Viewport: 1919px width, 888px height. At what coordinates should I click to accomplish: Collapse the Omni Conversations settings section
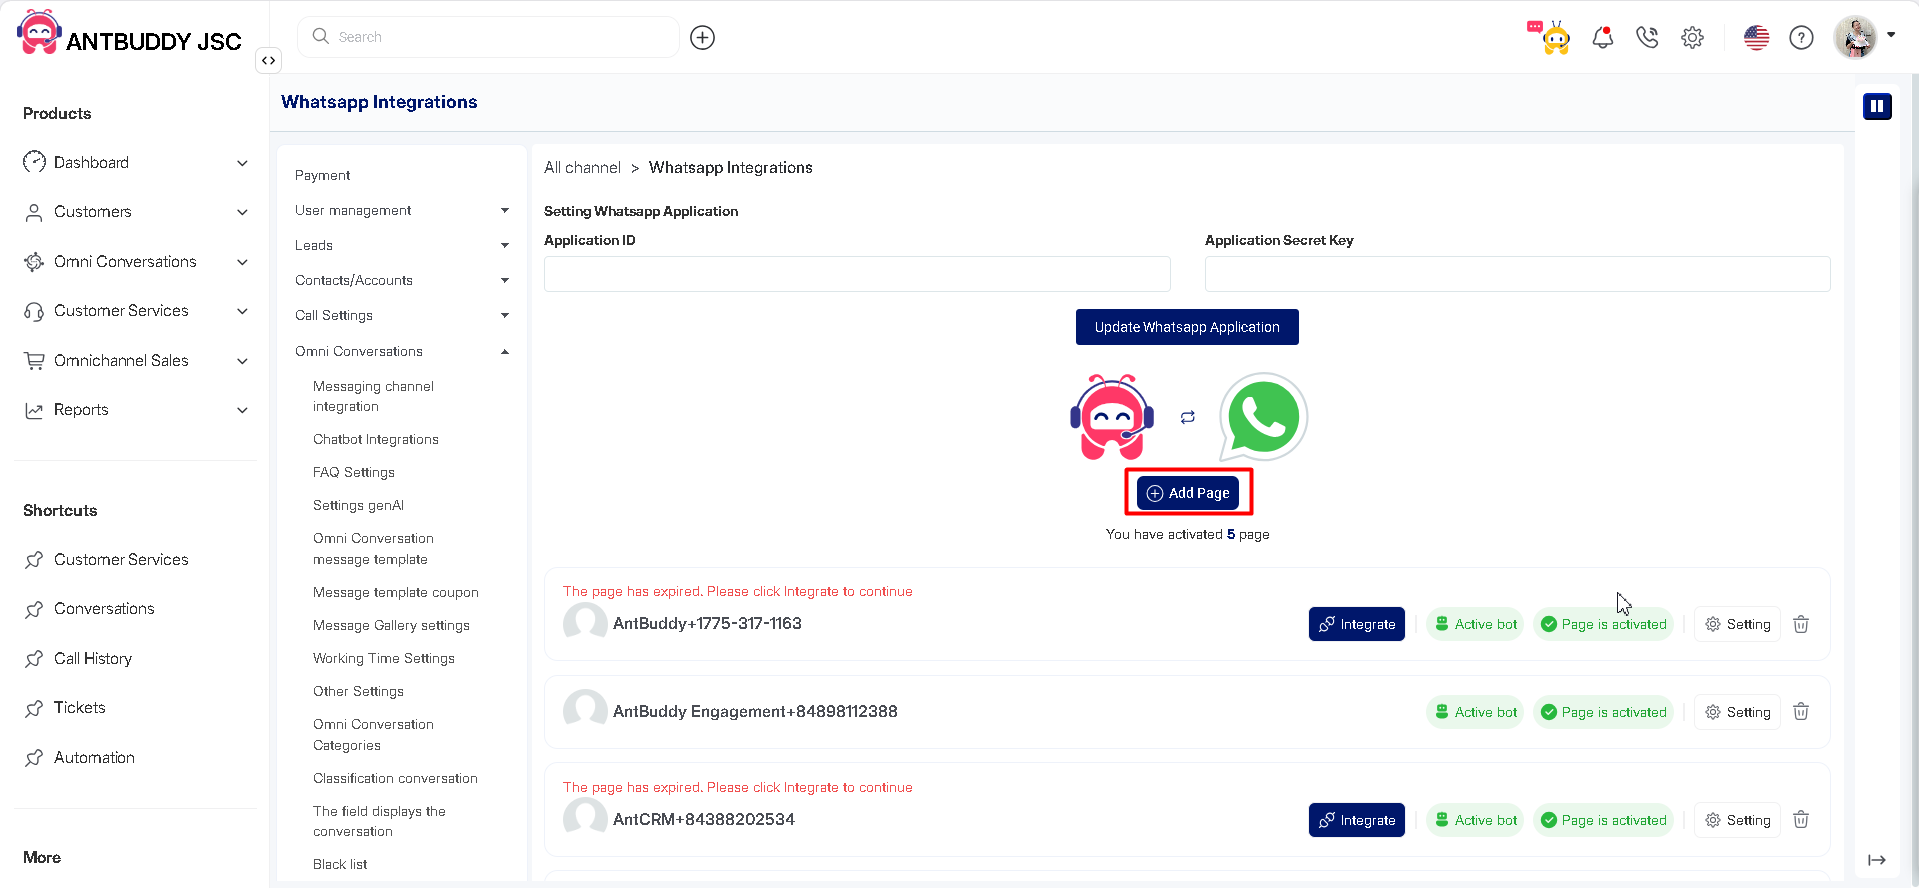(x=505, y=351)
